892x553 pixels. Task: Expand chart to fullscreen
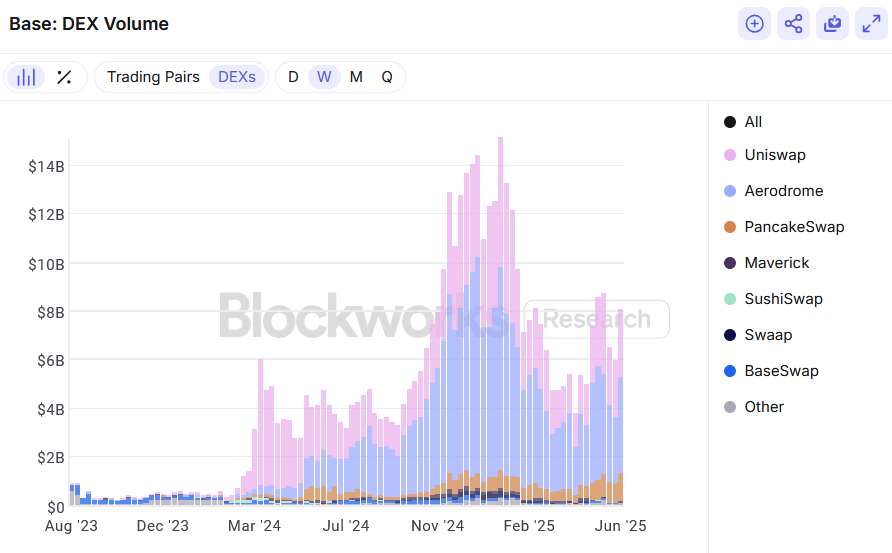(x=871, y=24)
